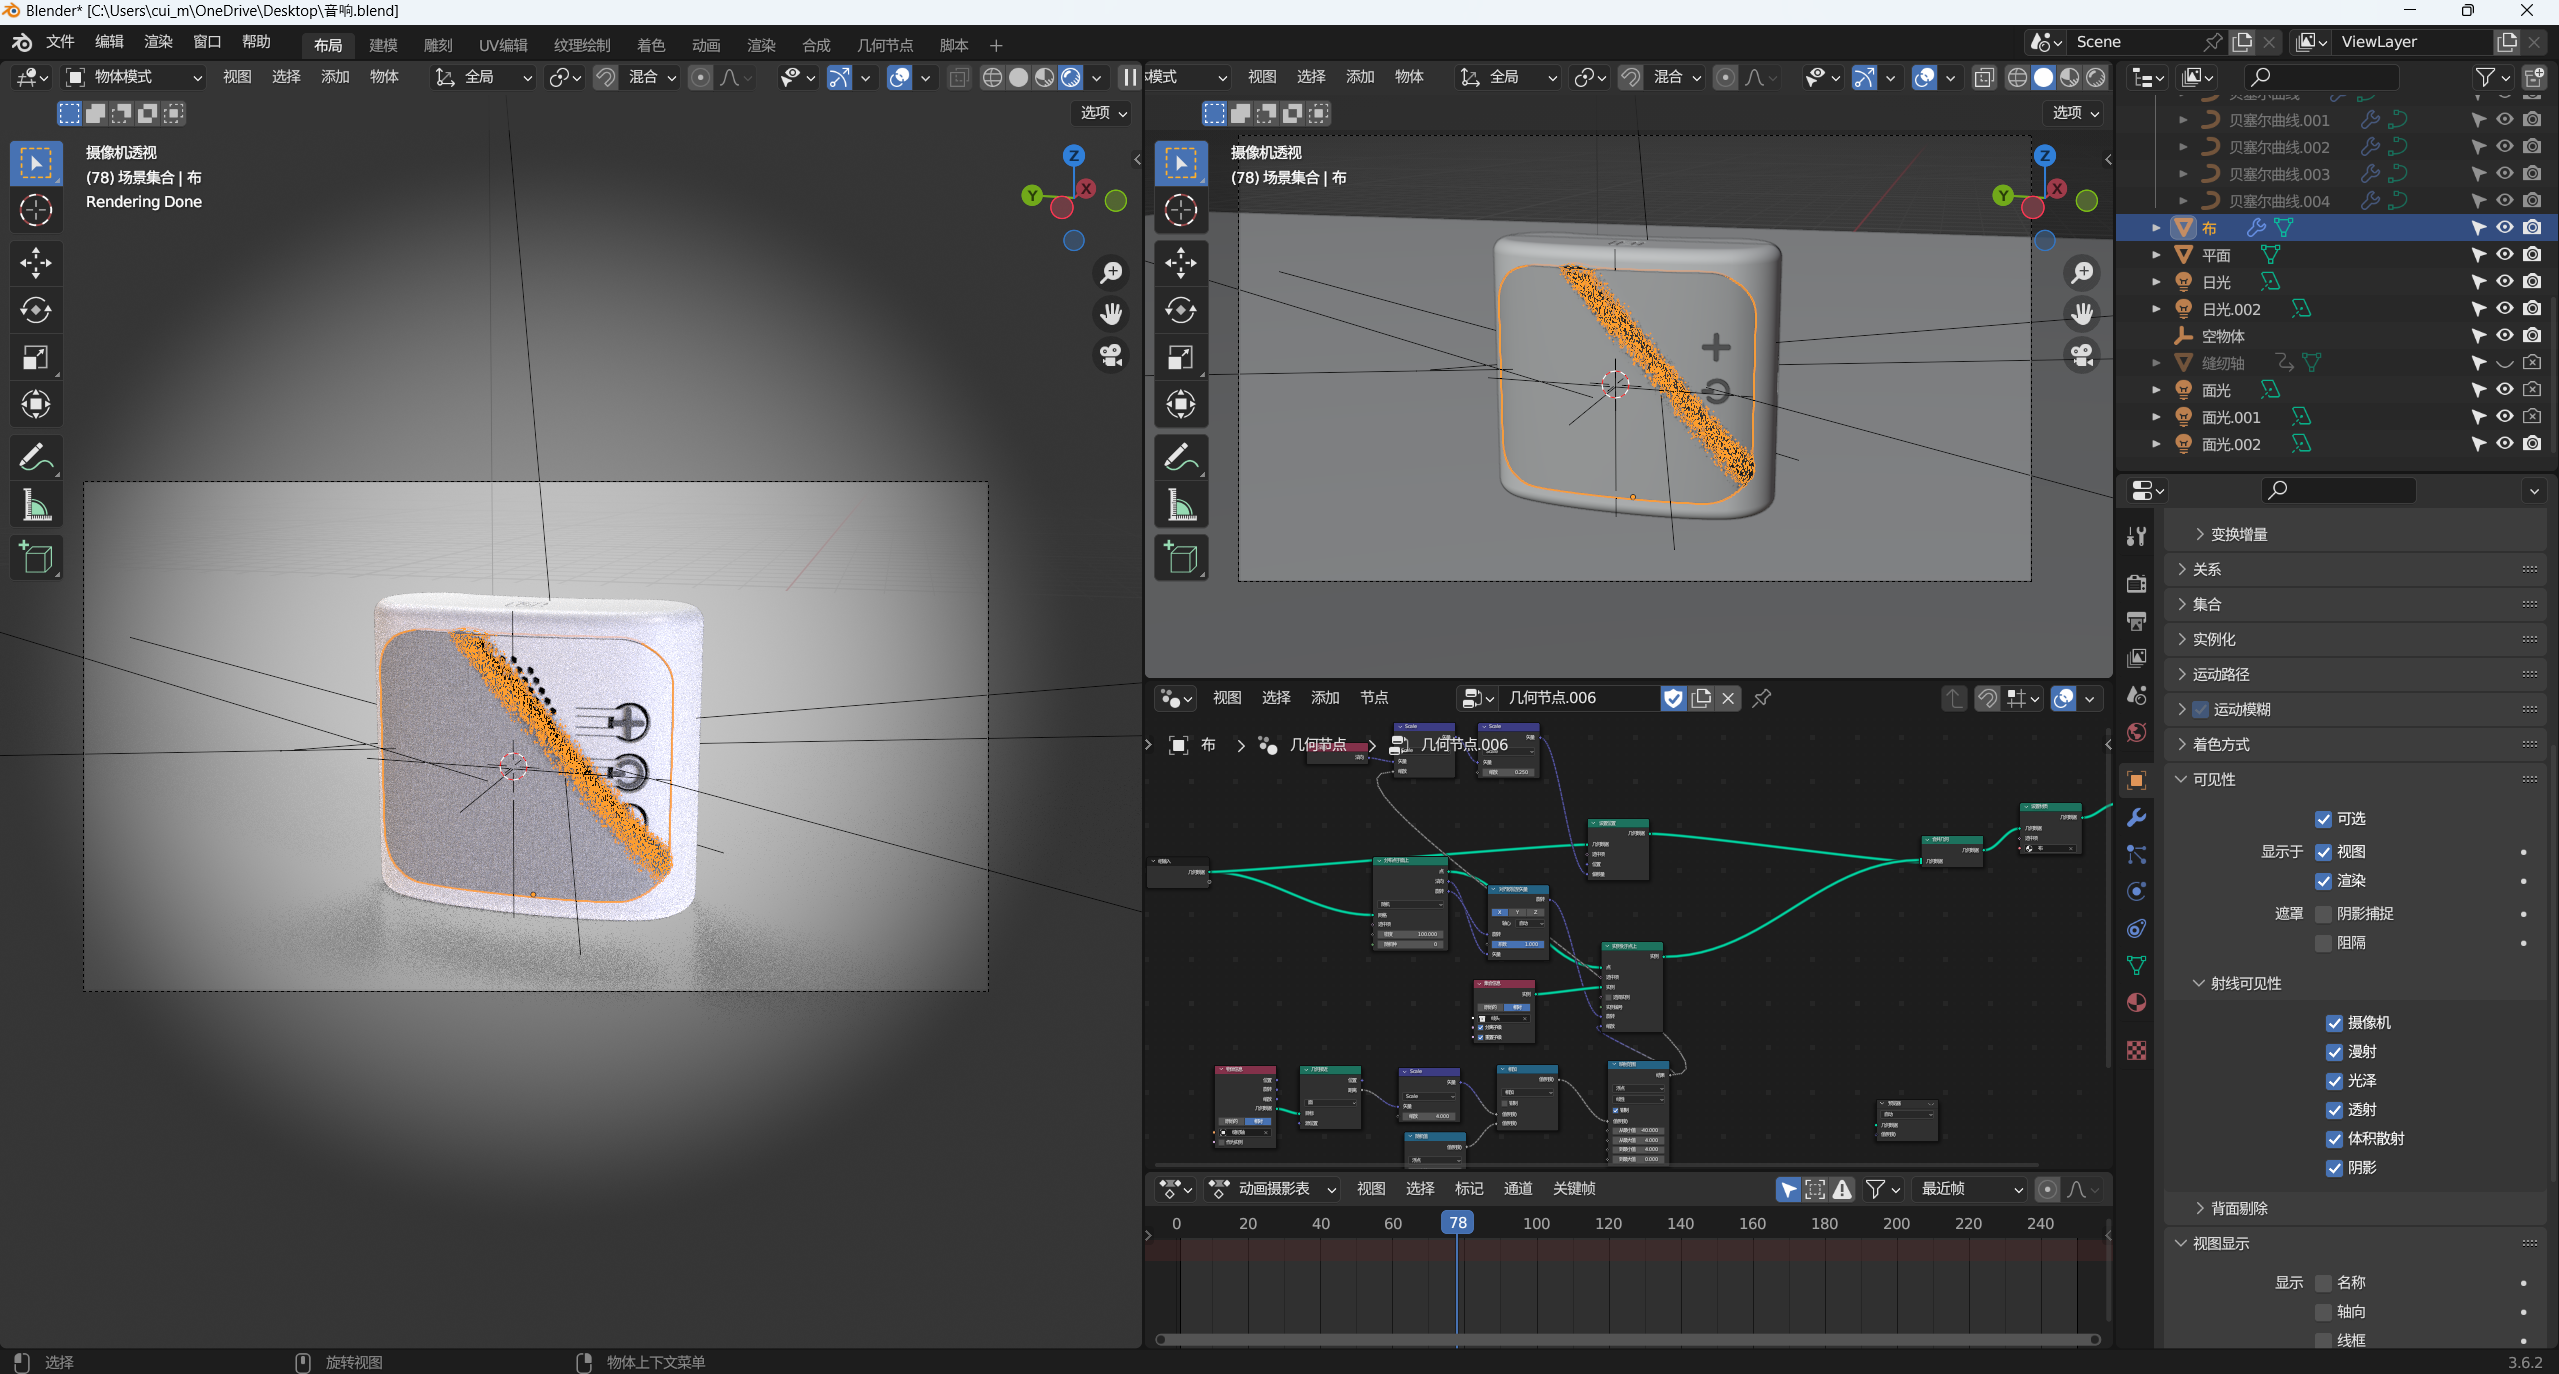
Task: Open the 编辑 menu
Action: click(x=109, y=42)
